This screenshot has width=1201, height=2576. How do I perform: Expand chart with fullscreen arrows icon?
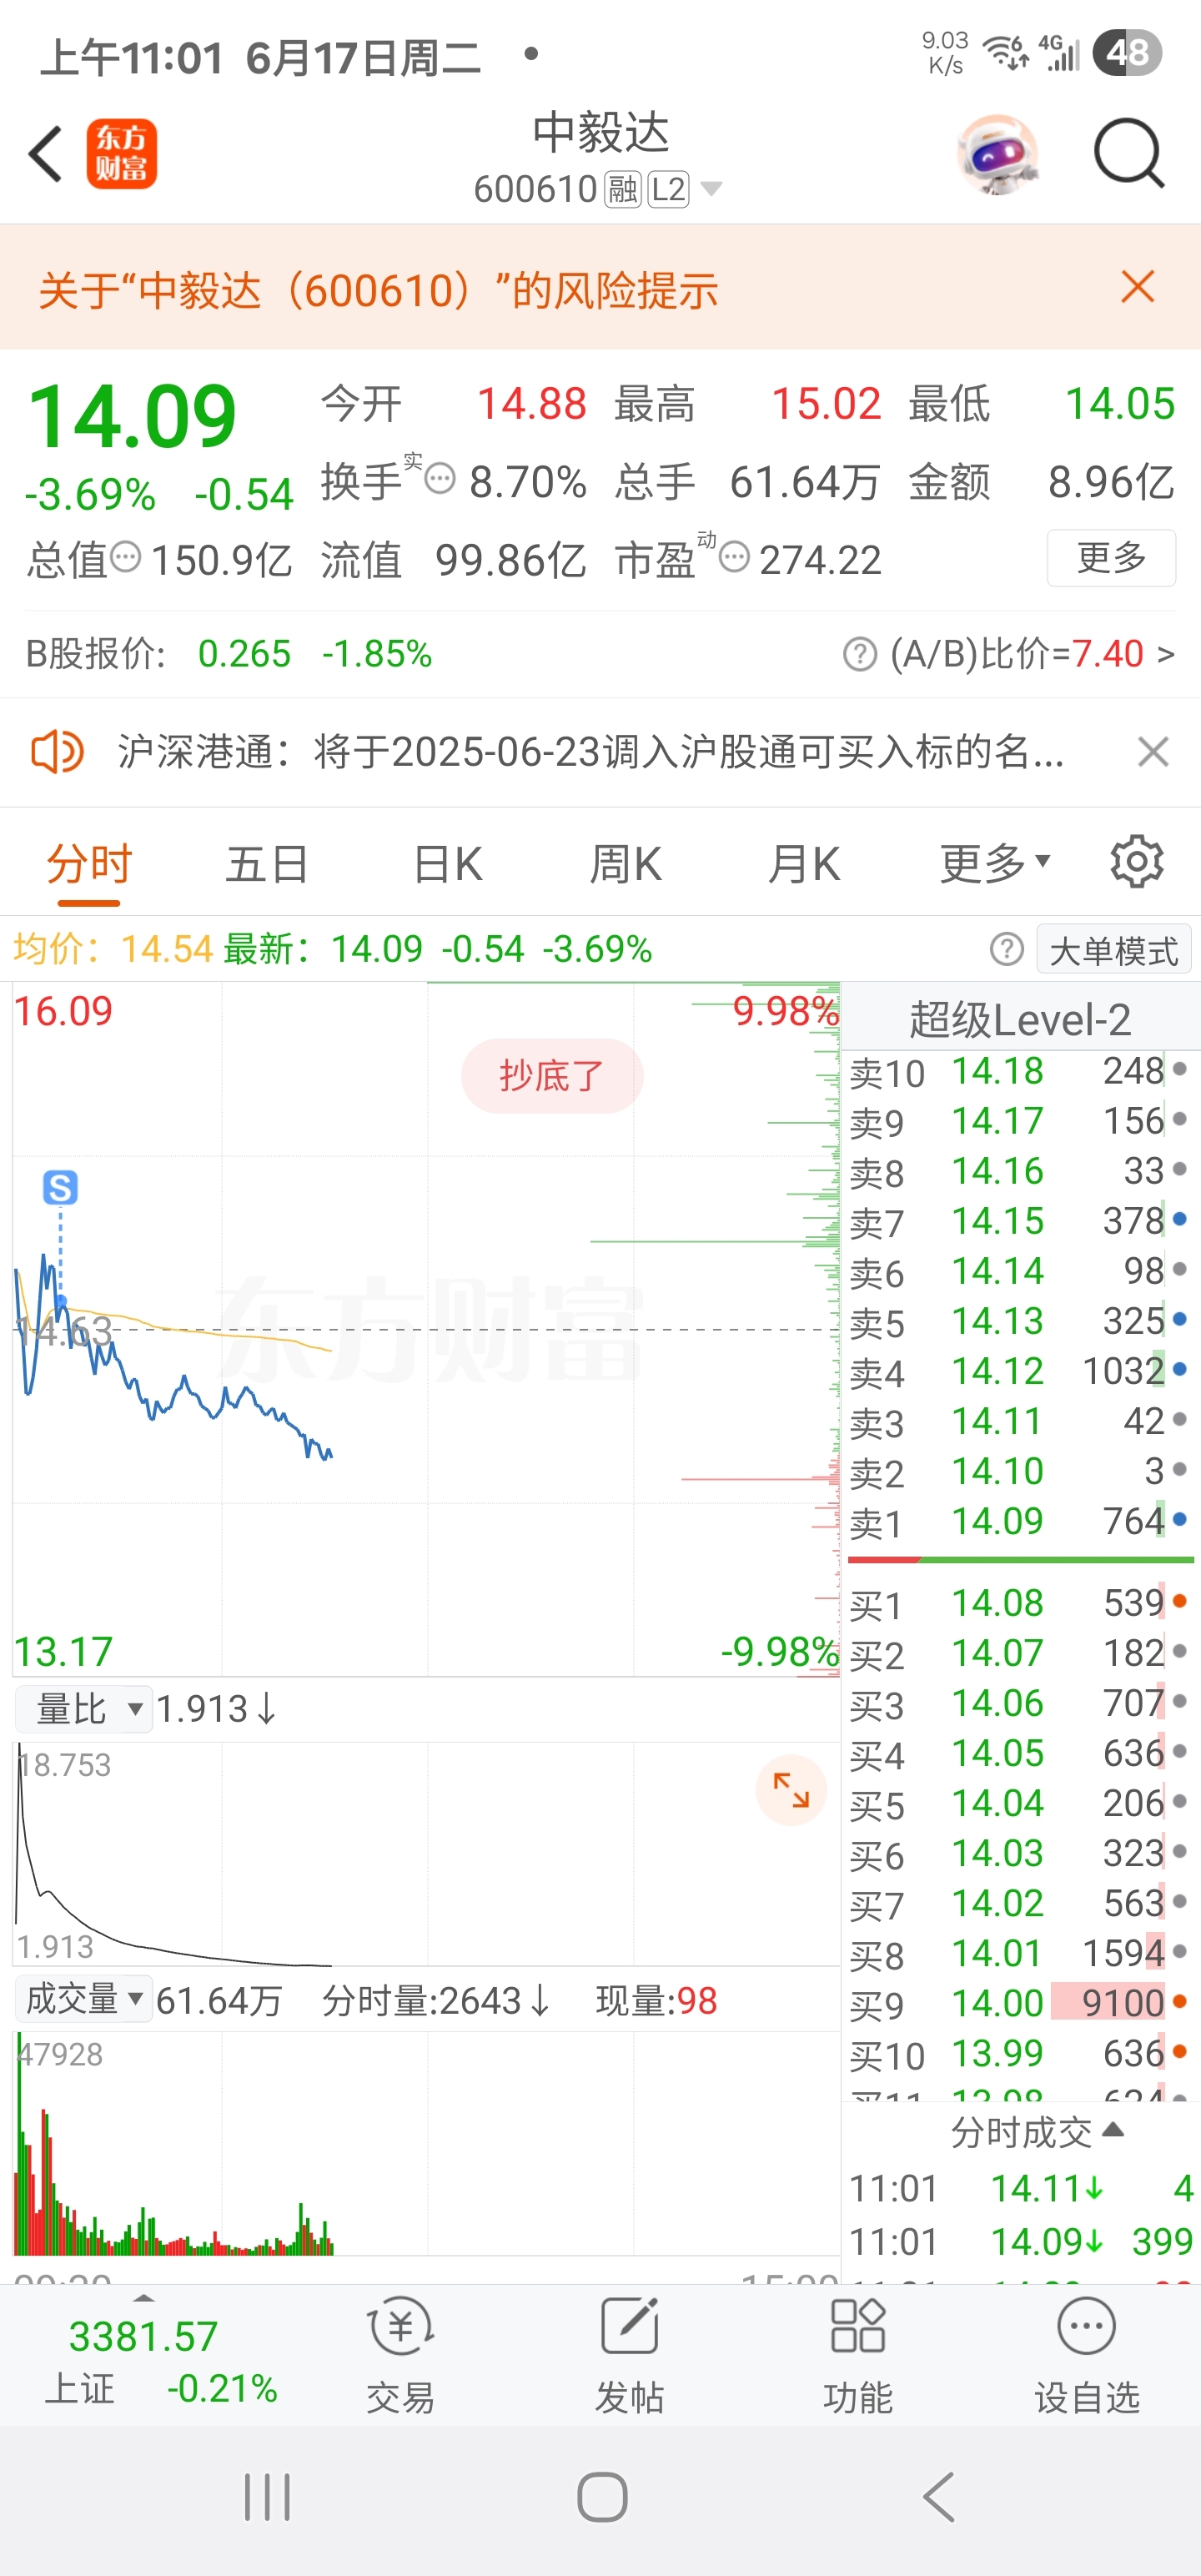[791, 1791]
